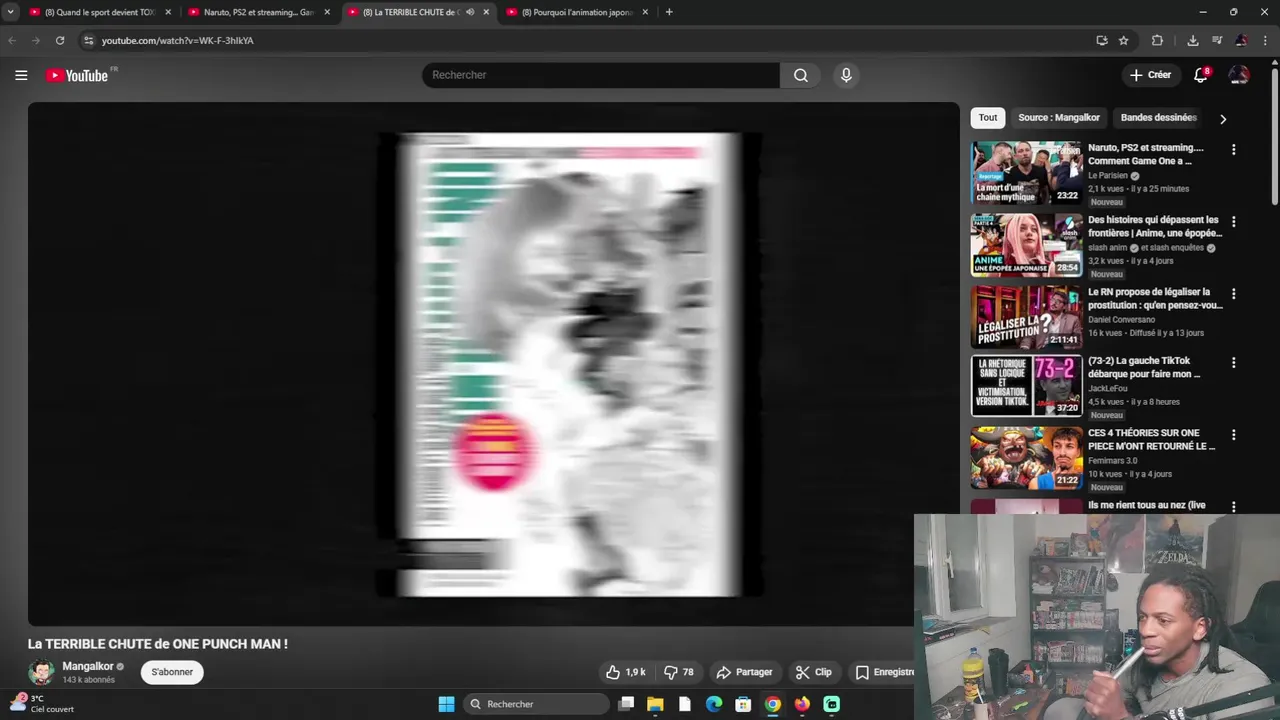Click the Daniel Conversano channel name
1280x720 pixels.
click(1121, 320)
